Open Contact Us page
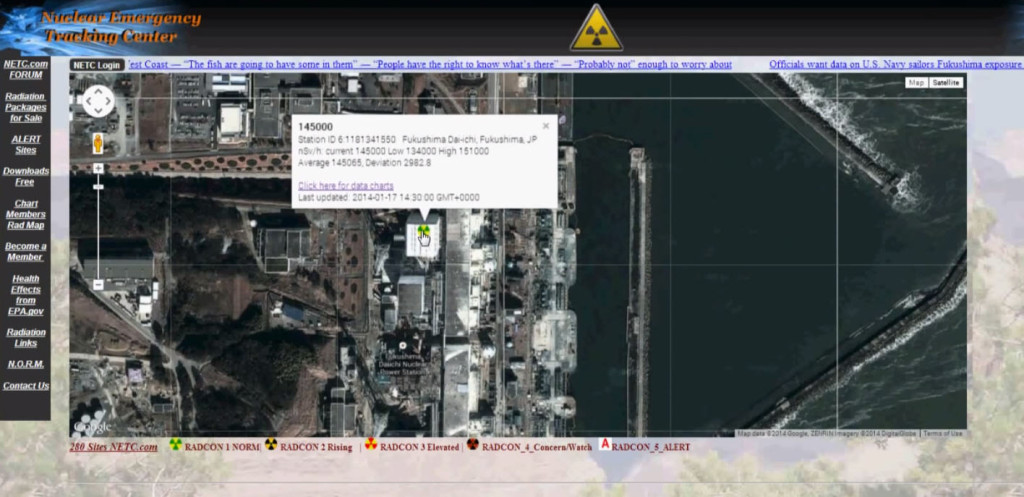 pyautogui.click(x=25, y=386)
